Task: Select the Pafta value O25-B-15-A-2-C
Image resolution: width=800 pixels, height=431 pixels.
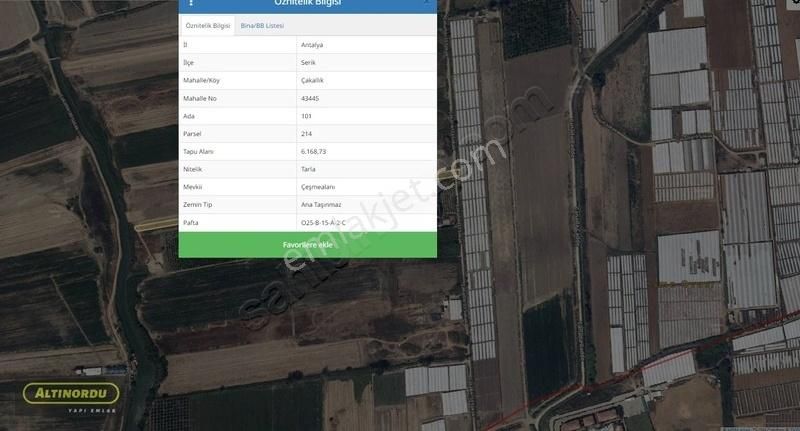Action: (x=323, y=222)
